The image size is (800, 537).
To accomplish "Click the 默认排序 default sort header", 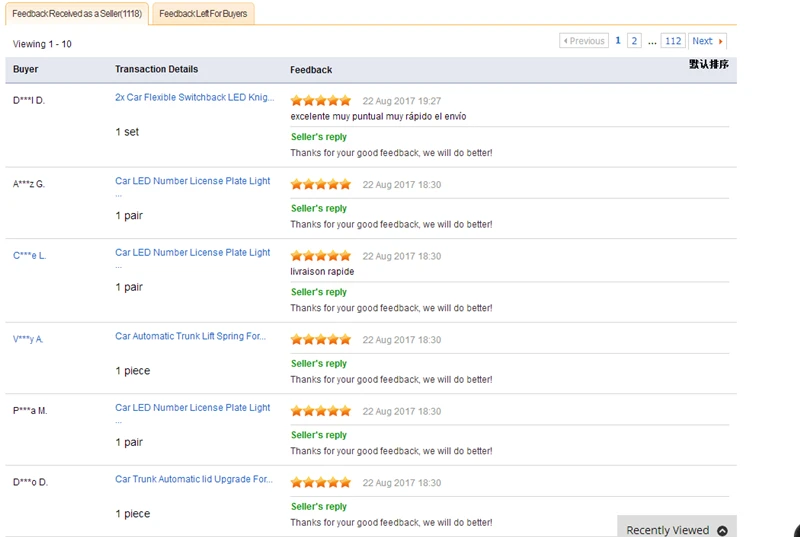I will pos(709,64).
